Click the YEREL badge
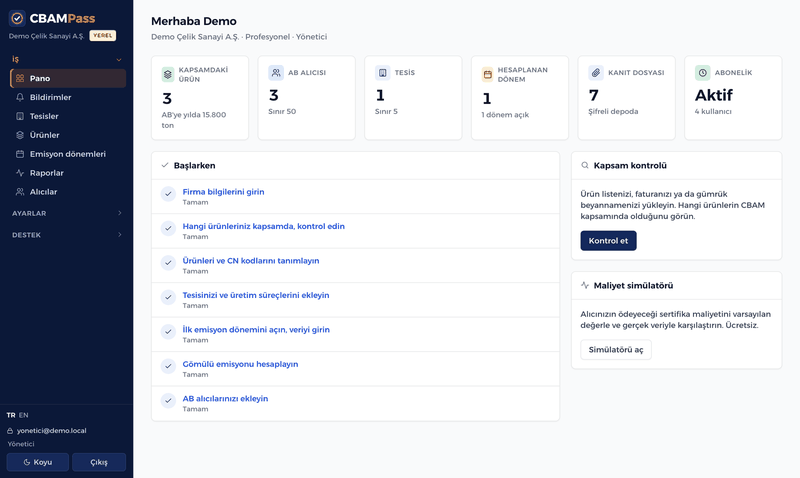This screenshot has width=800, height=478. (x=103, y=36)
